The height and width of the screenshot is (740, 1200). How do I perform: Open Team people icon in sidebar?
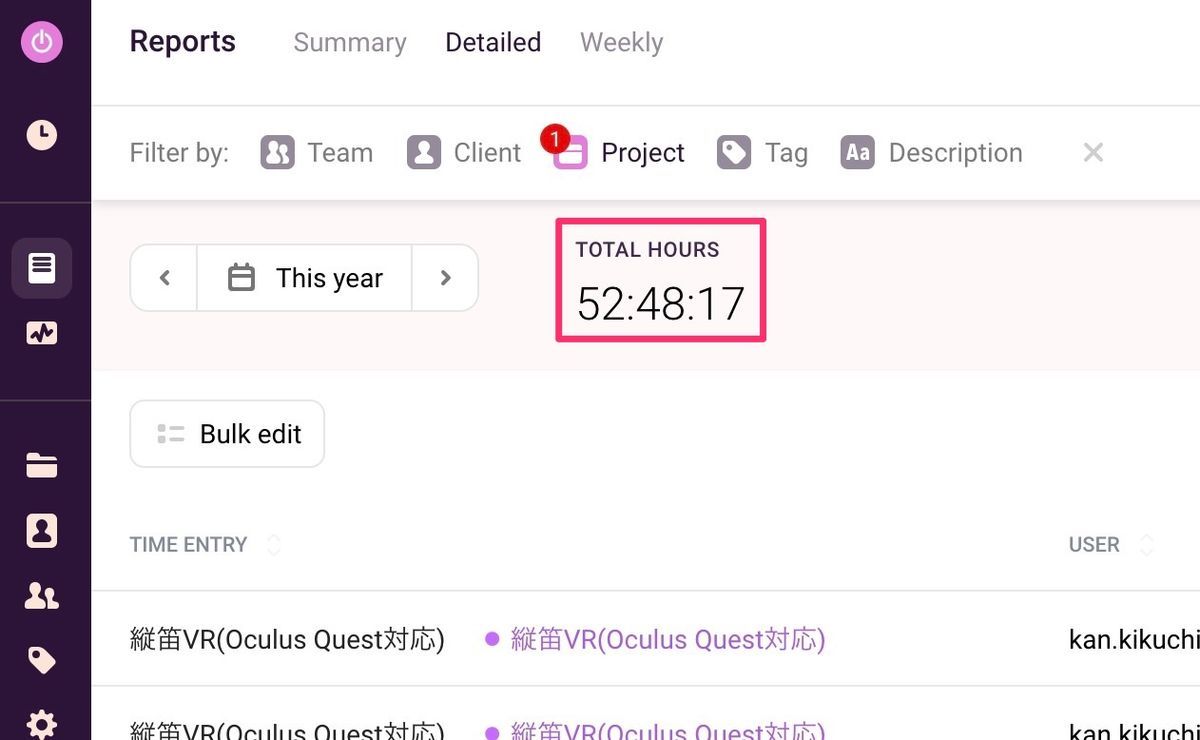41,596
